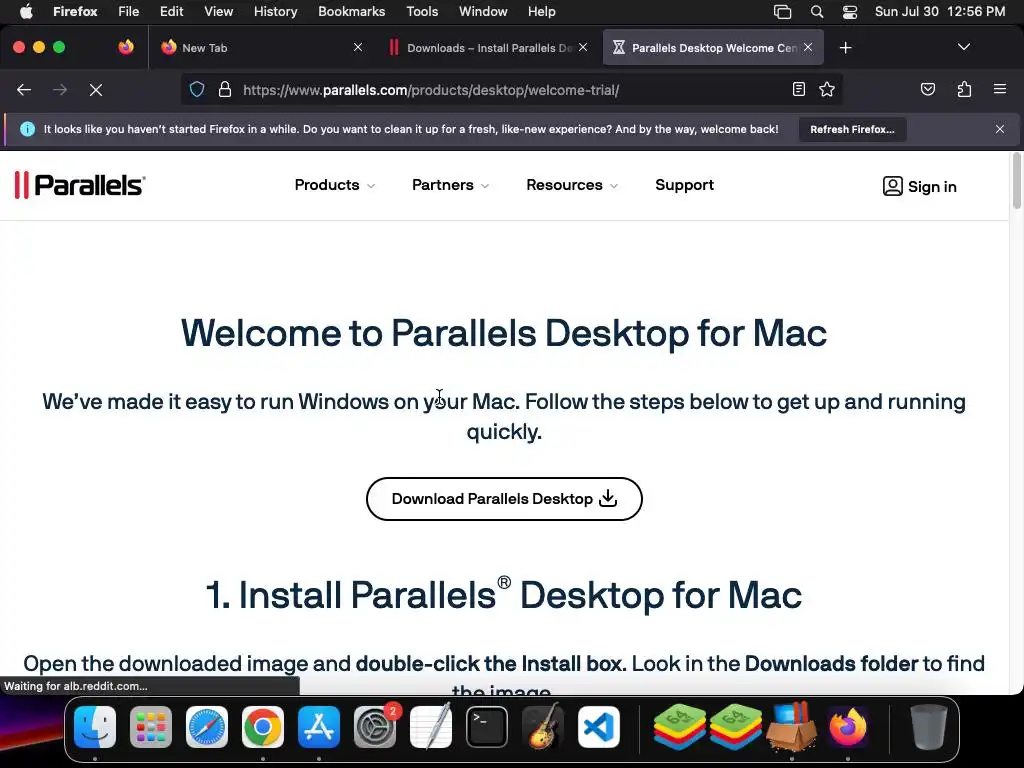Click heading '1. Install Parallels Desktop for Mac'
Viewport: 1024px width, 768px height.
point(504,594)
